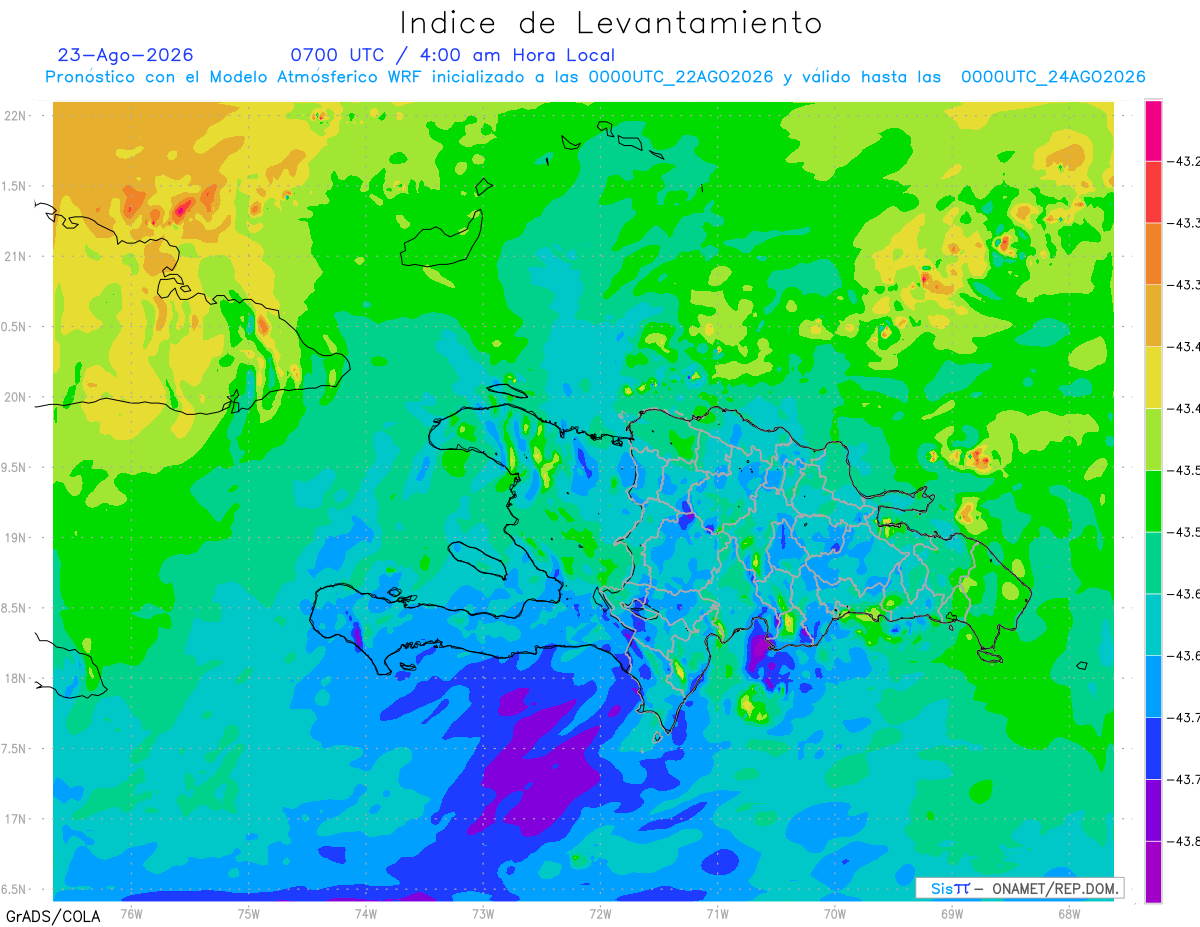Click the '72W' longitude label
Screen dimensions: 1200x927
600,913
